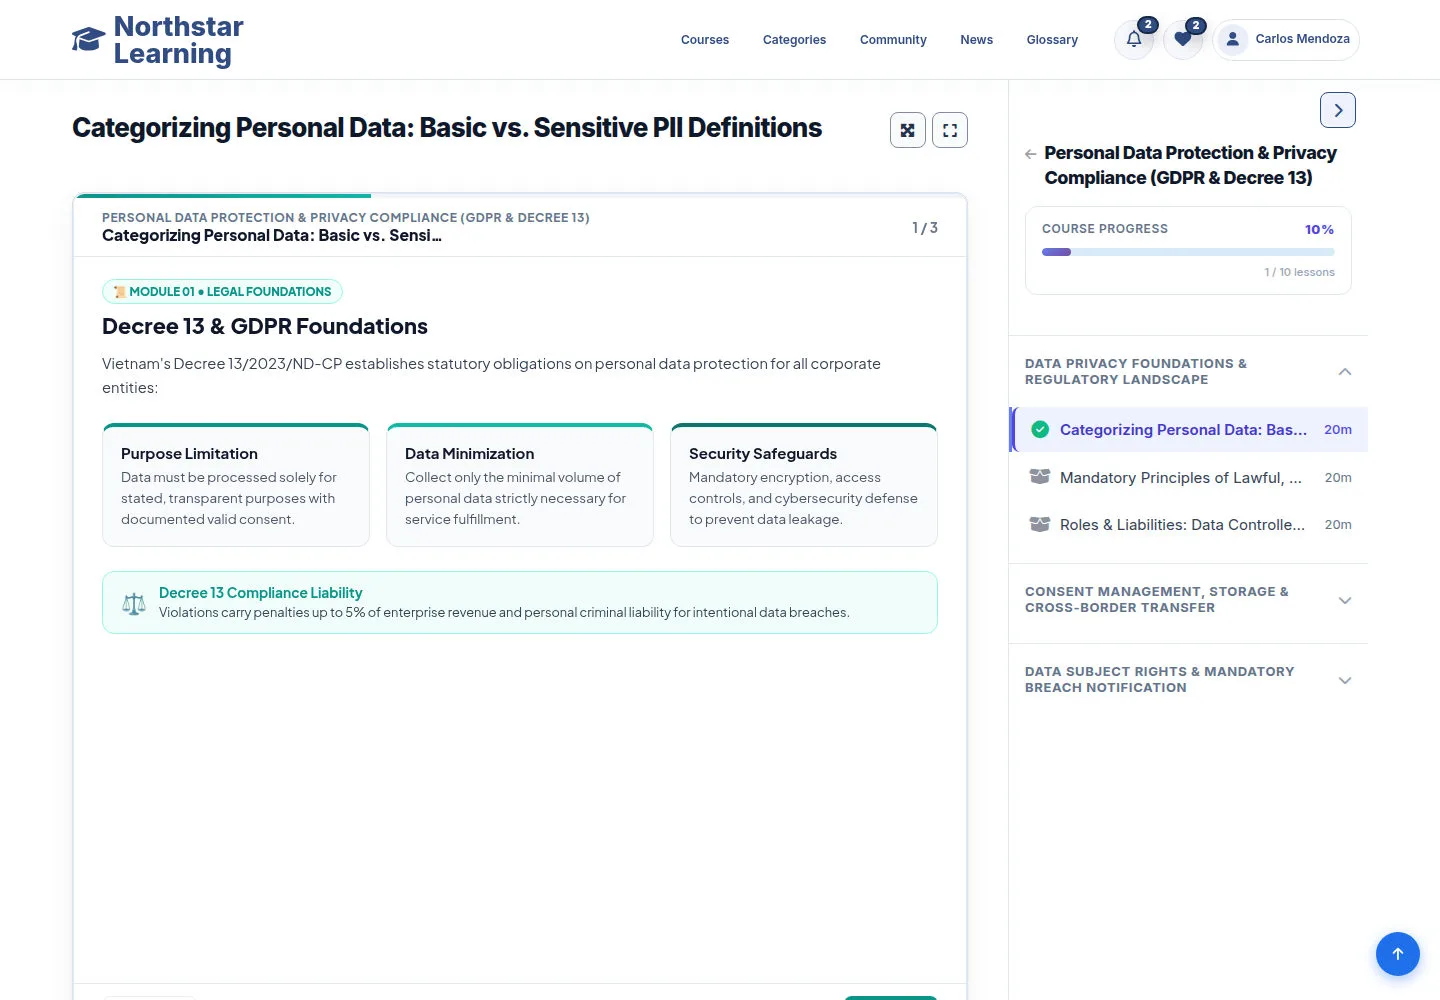Open the notifications bell
Screen dimensions: 1440x1000
click(x=1134, y=39)
